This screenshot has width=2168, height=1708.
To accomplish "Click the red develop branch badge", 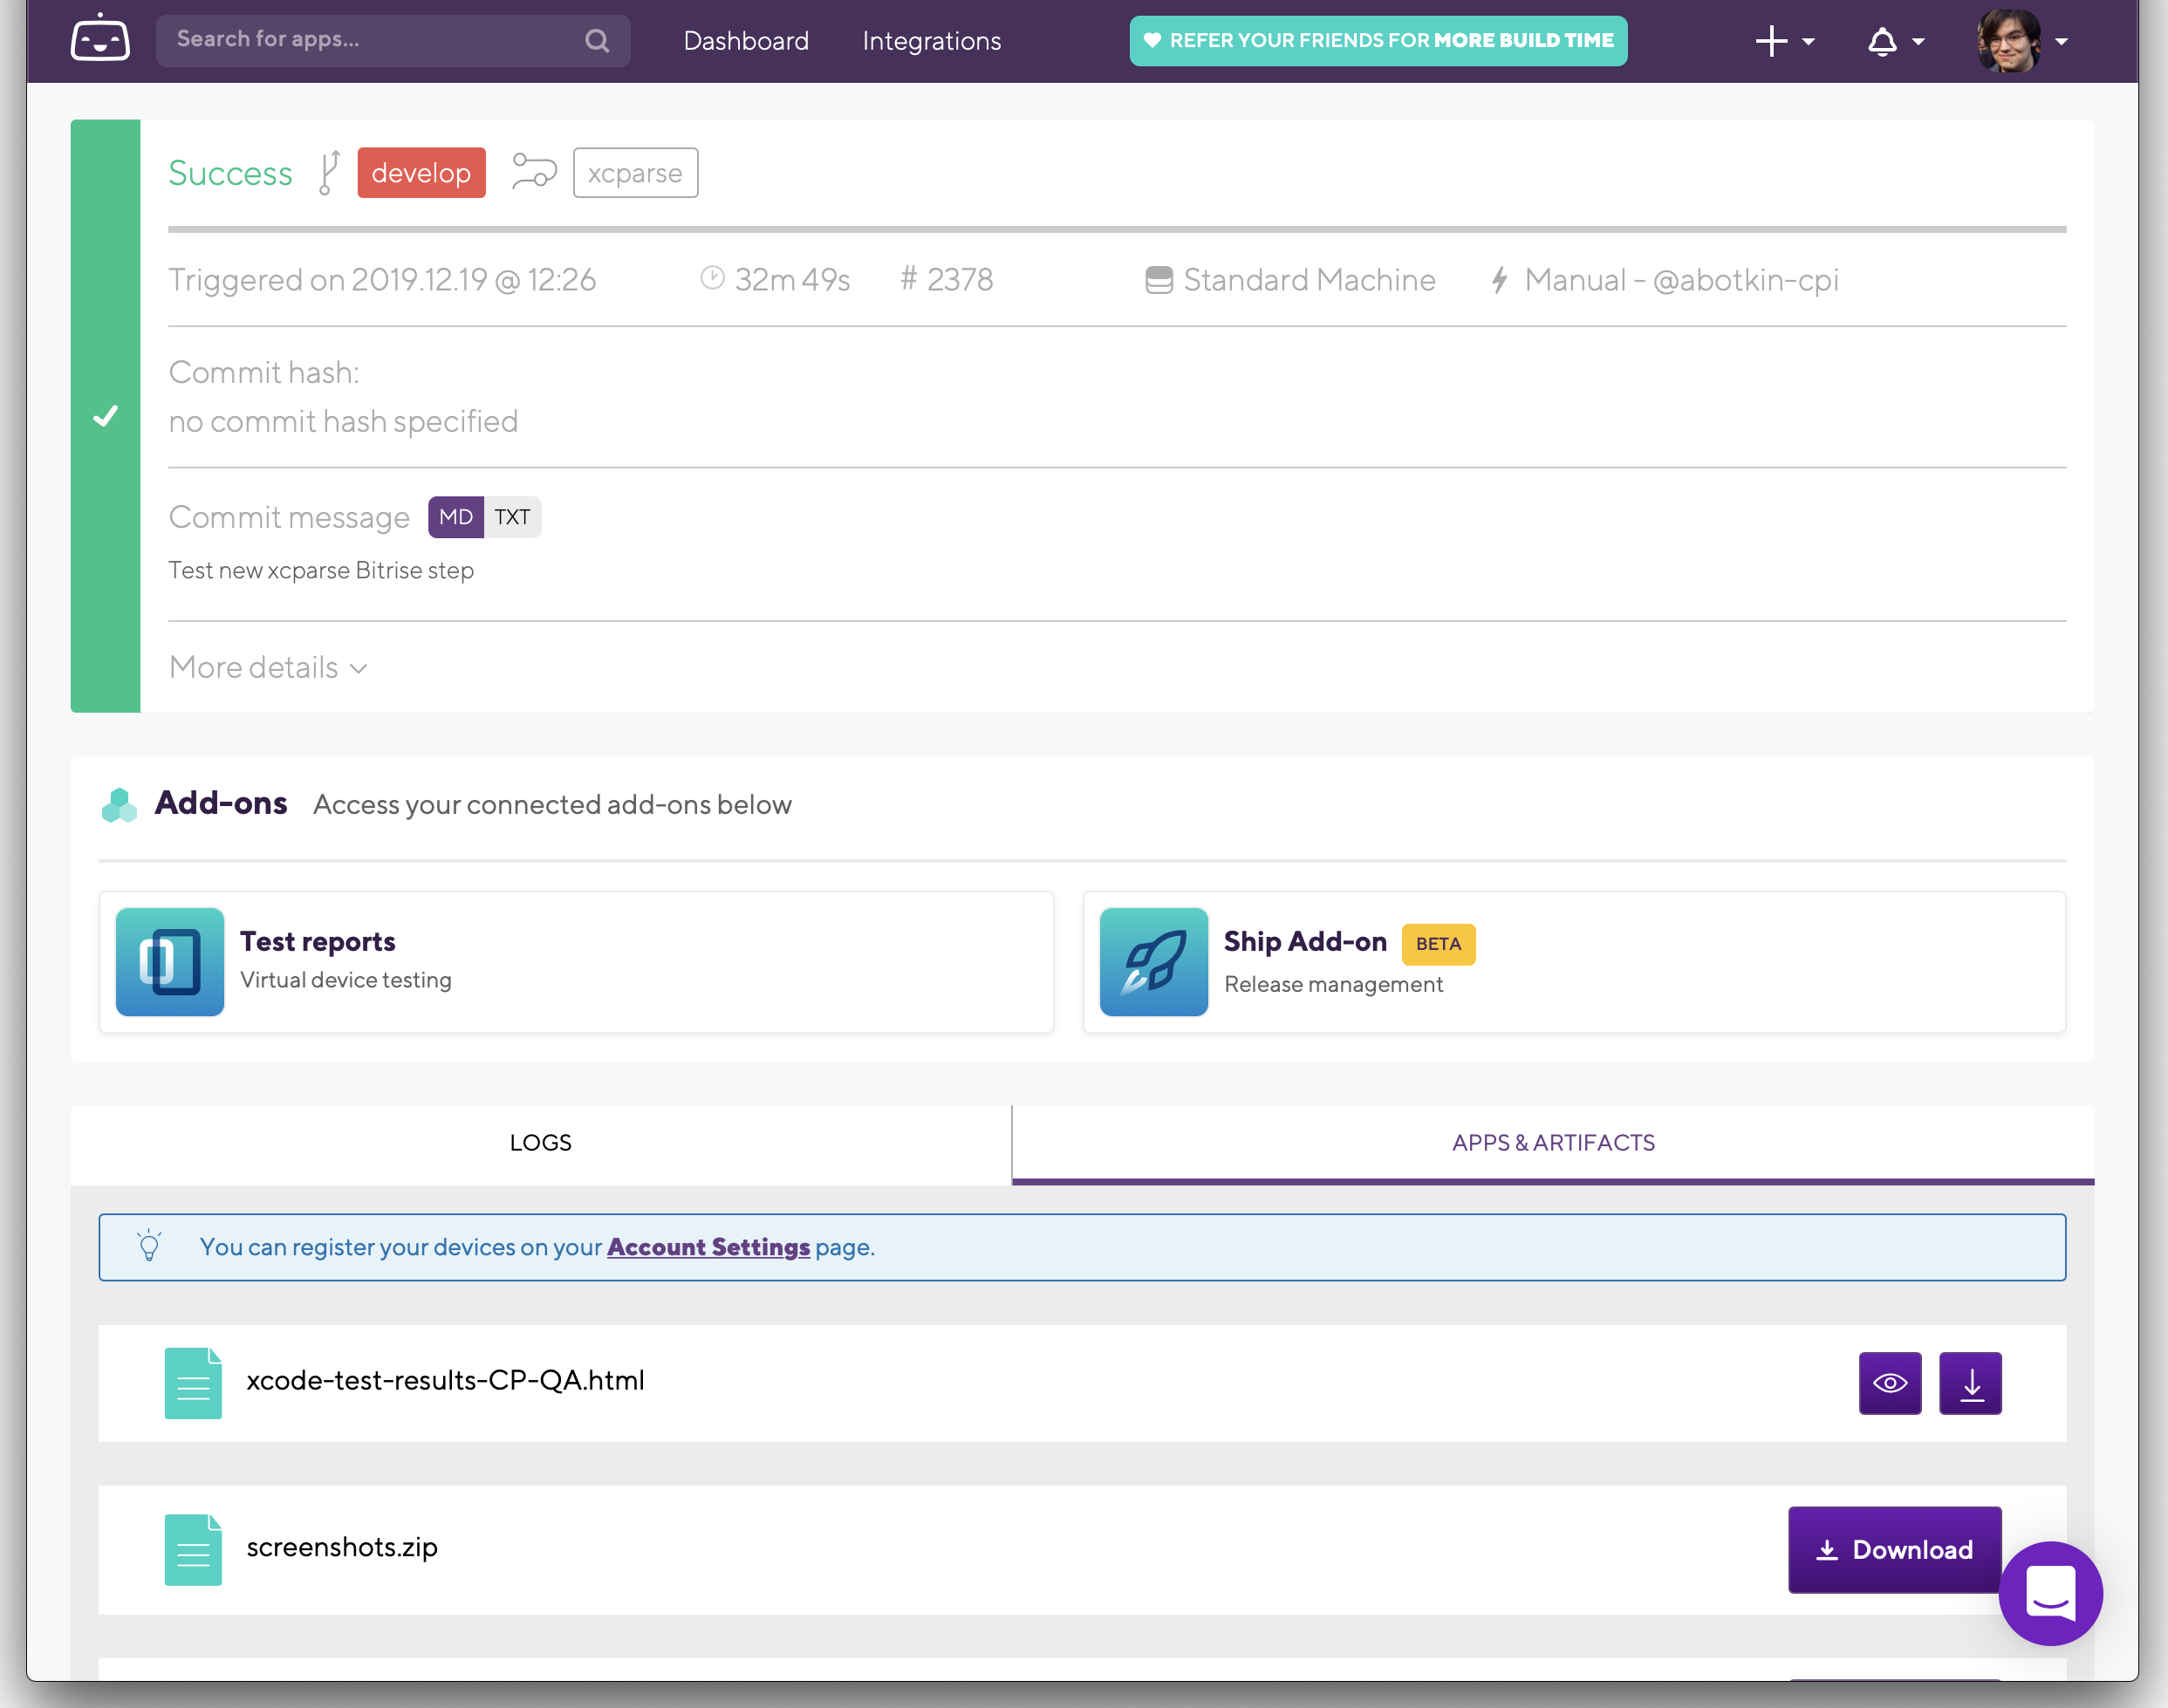I will (x=421, y=173).
